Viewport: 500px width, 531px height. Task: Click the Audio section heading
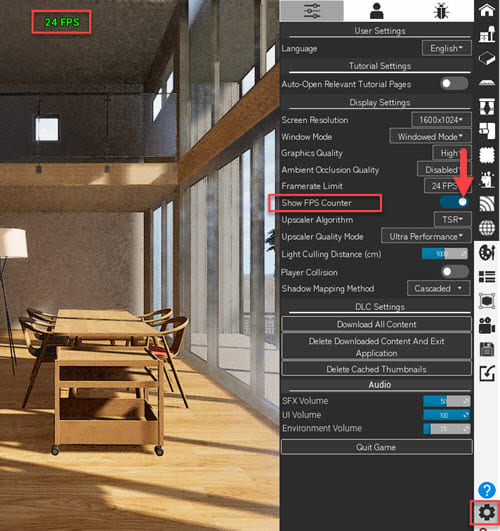coord(380,385)
